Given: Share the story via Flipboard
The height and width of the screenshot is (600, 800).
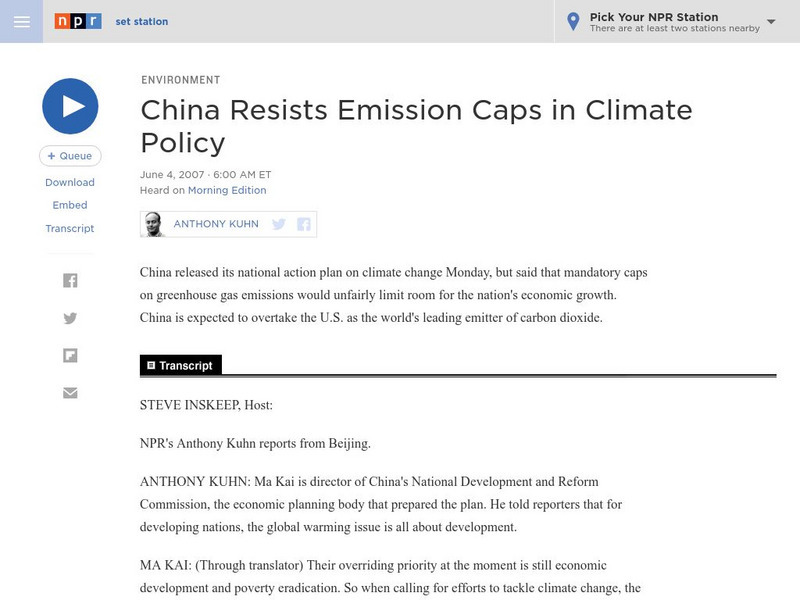Looking at the screenshot, I should [x=70, y=354].
